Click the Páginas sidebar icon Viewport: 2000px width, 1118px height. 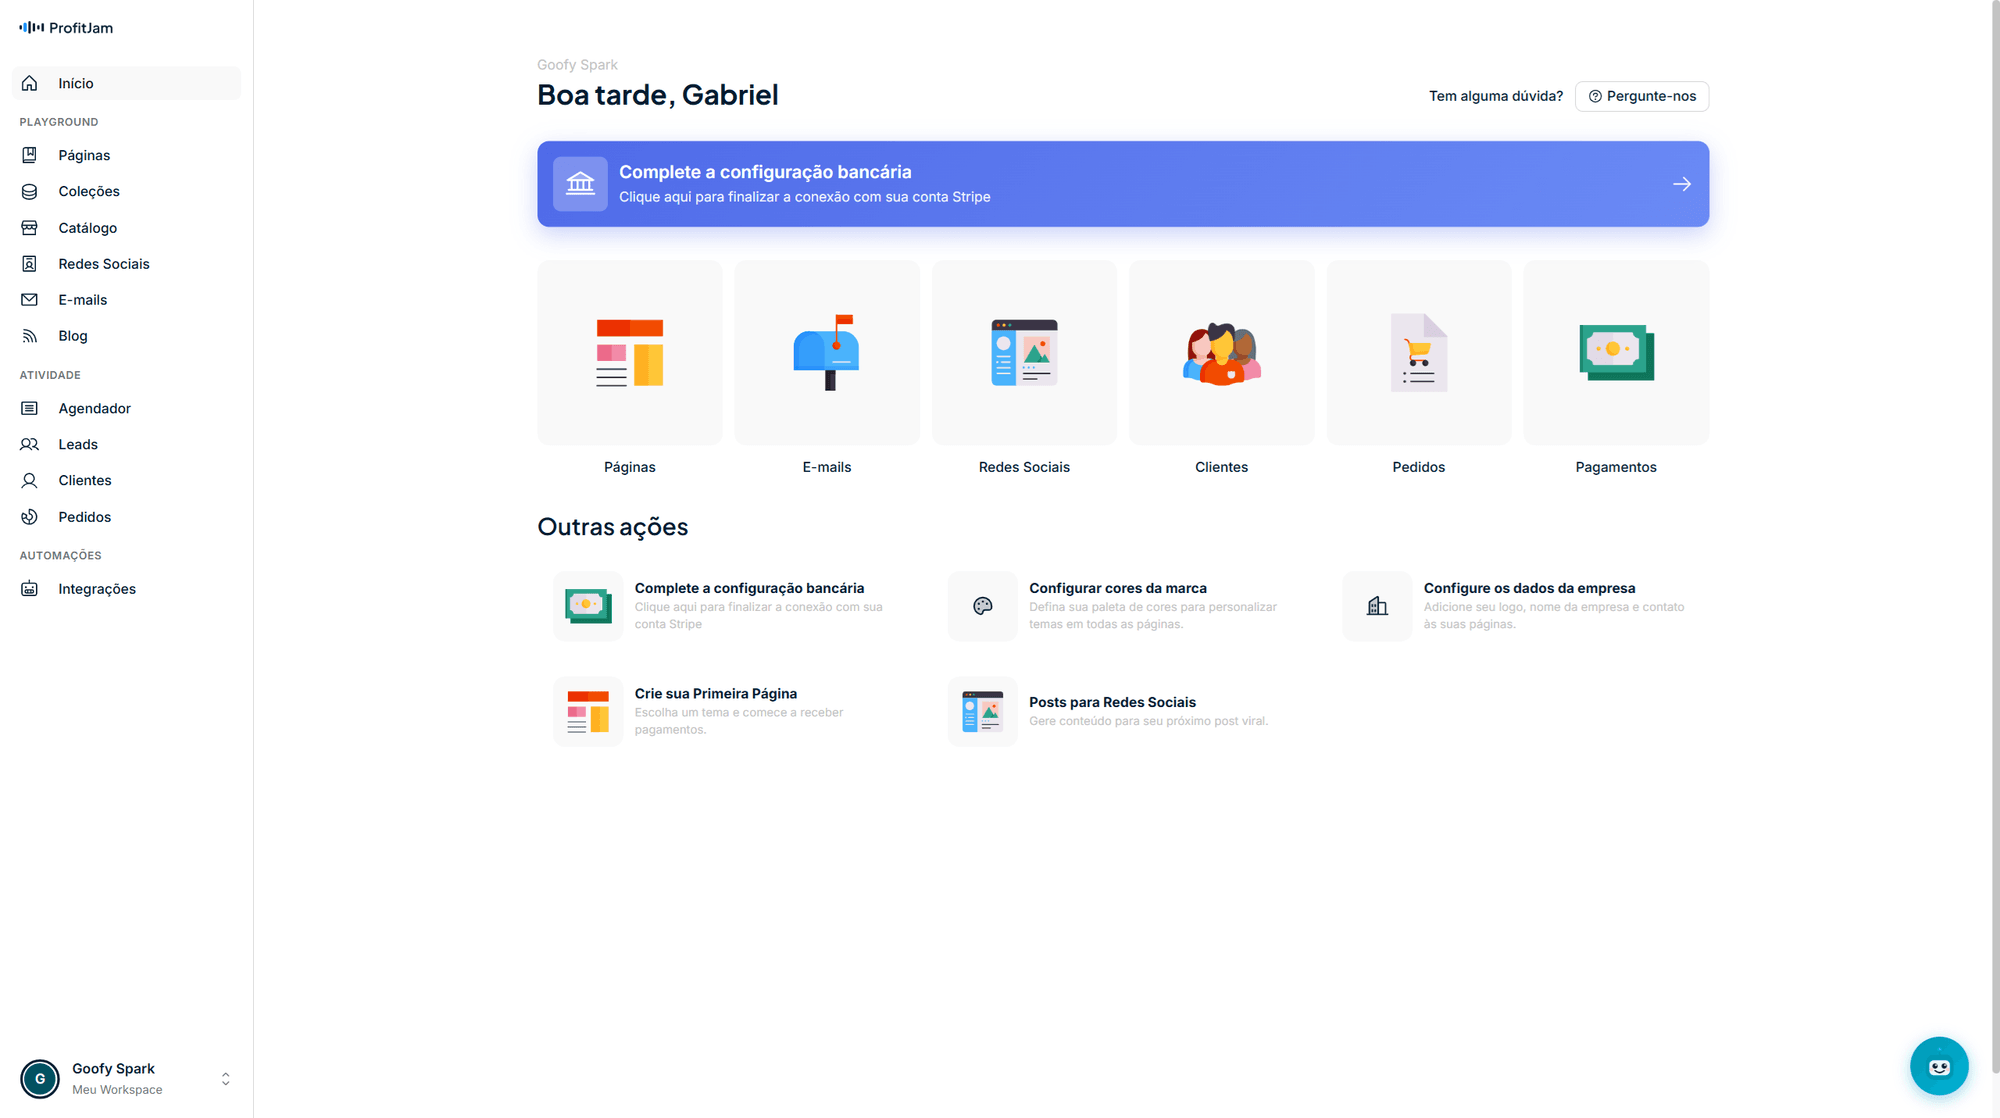30,155
